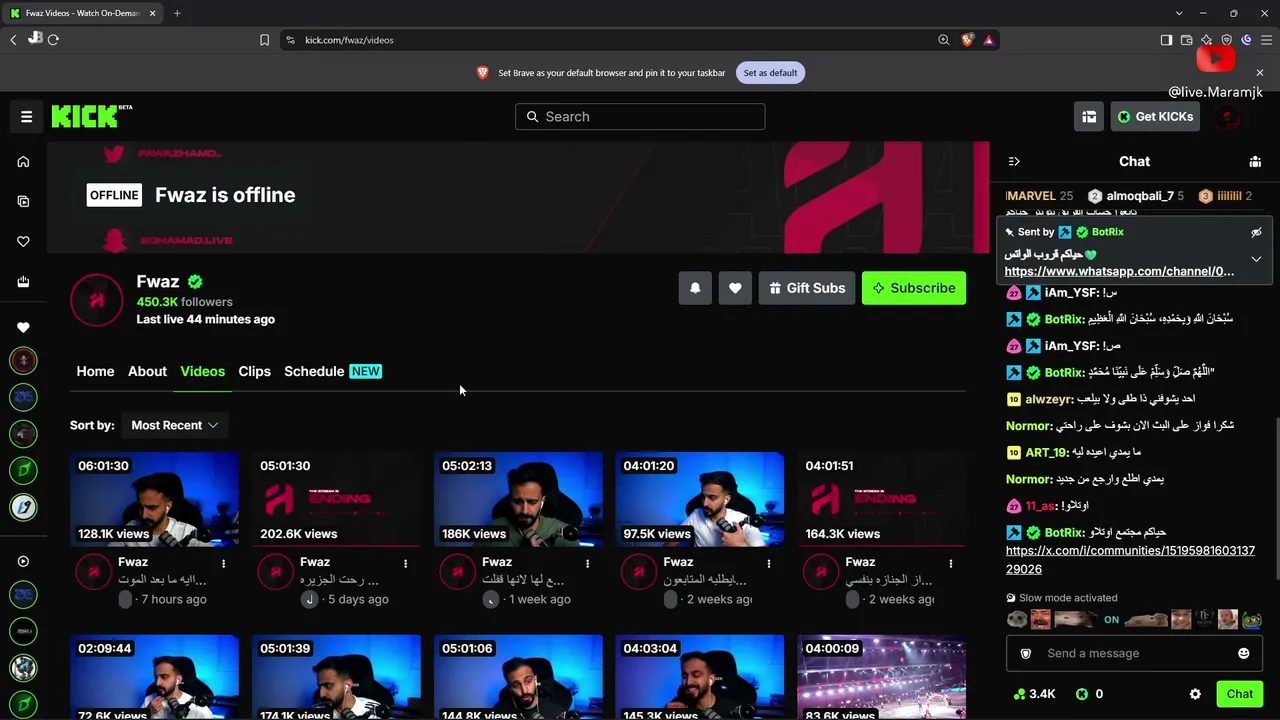The image size is (1280, 720).
Task: Open the Home icon in left sidebar
Action: (23, 162)
